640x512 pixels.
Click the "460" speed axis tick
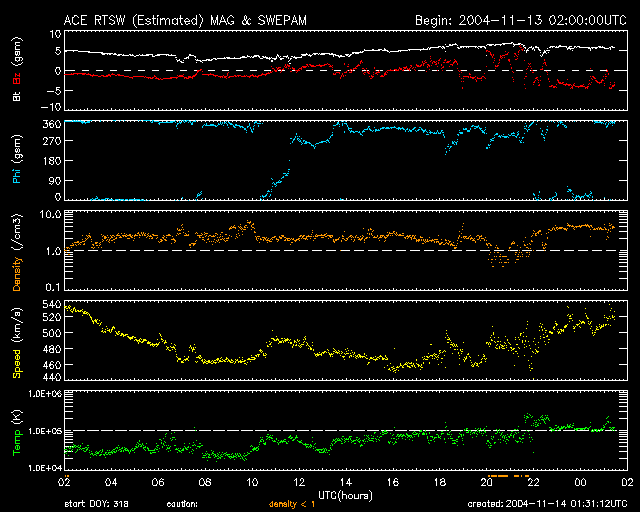[52, 365]
